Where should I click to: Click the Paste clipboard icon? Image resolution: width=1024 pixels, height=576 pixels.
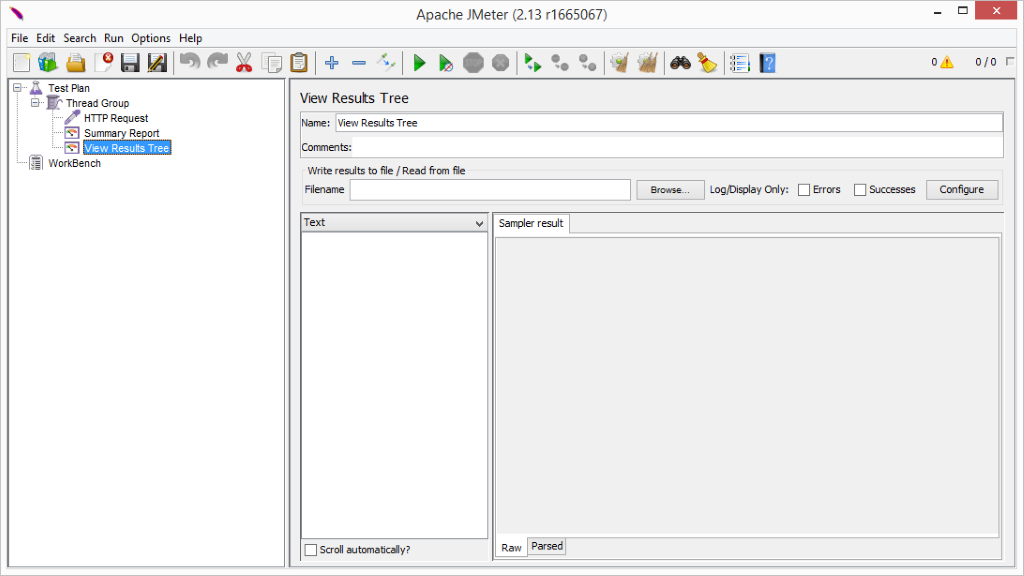pyautogui.click(x=298, y=63)
